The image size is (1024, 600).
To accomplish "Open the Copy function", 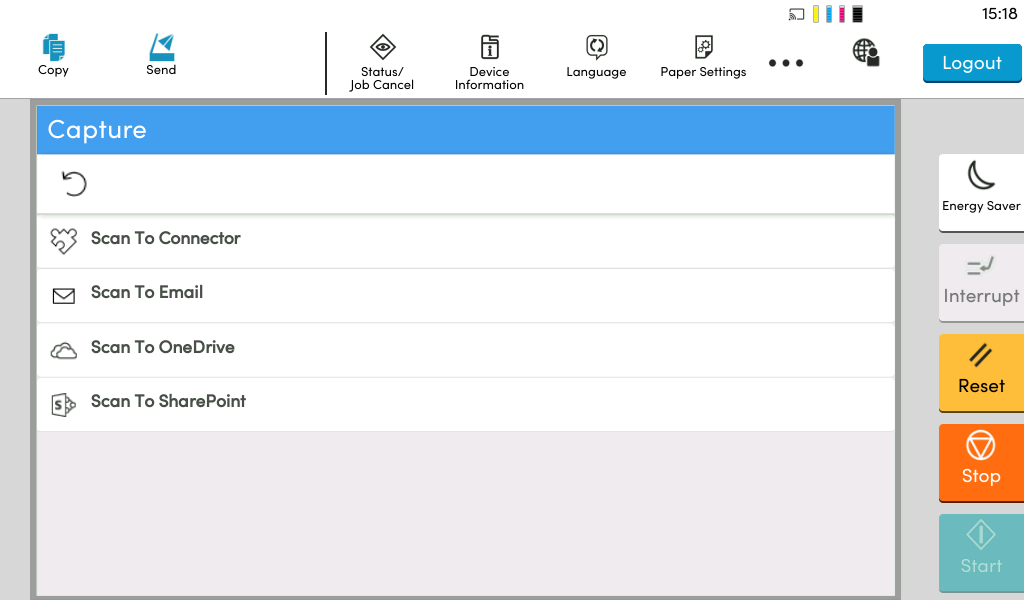I will pos(53,55).
